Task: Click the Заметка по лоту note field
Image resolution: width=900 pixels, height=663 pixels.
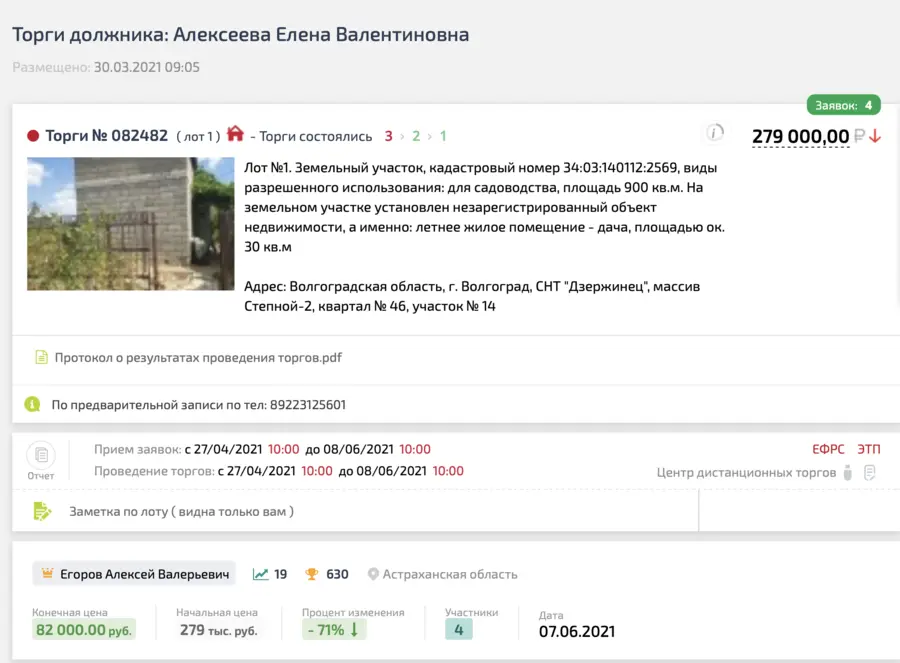Action: 355,511
